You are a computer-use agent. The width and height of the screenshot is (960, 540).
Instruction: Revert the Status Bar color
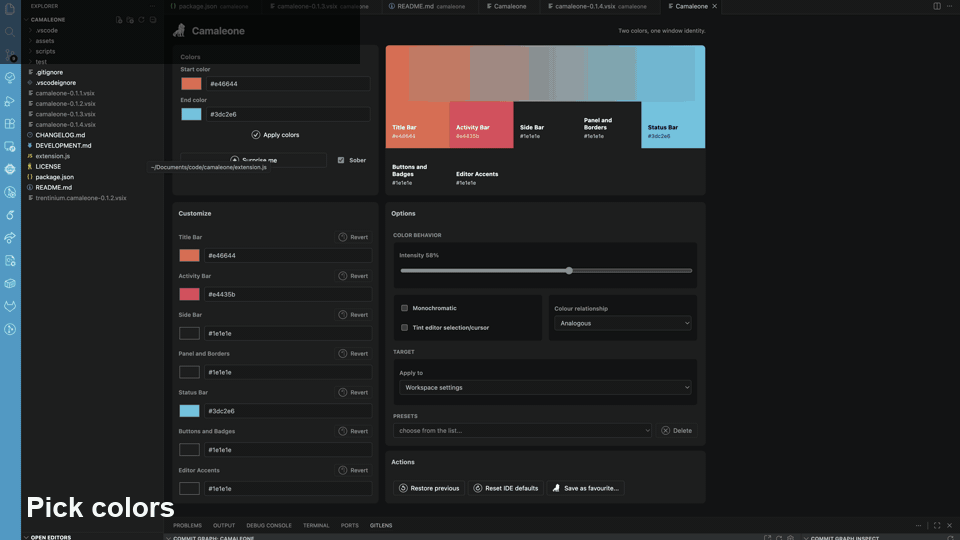pyautogui.click(x=353, y=392)
